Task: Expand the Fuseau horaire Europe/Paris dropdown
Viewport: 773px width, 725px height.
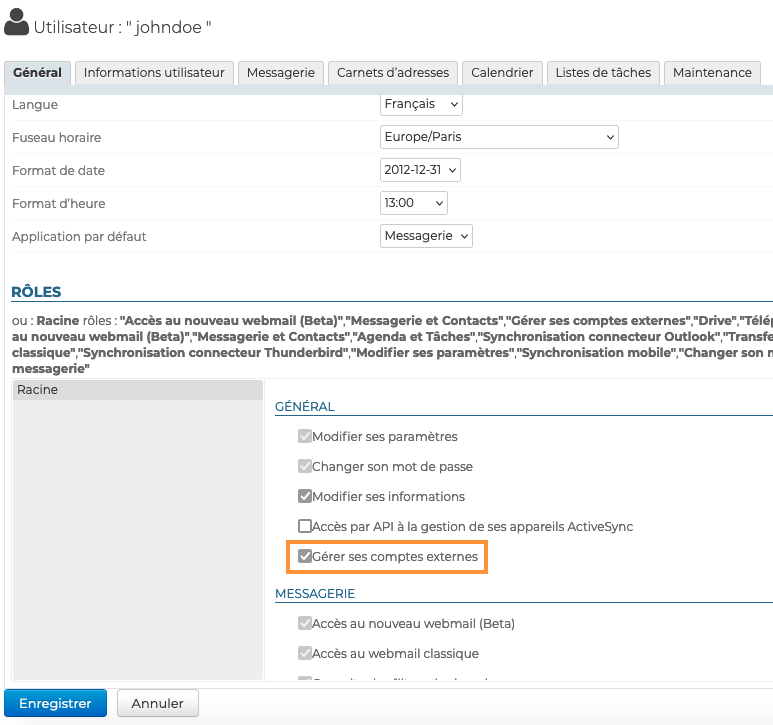Action: [x=499, y=137]
